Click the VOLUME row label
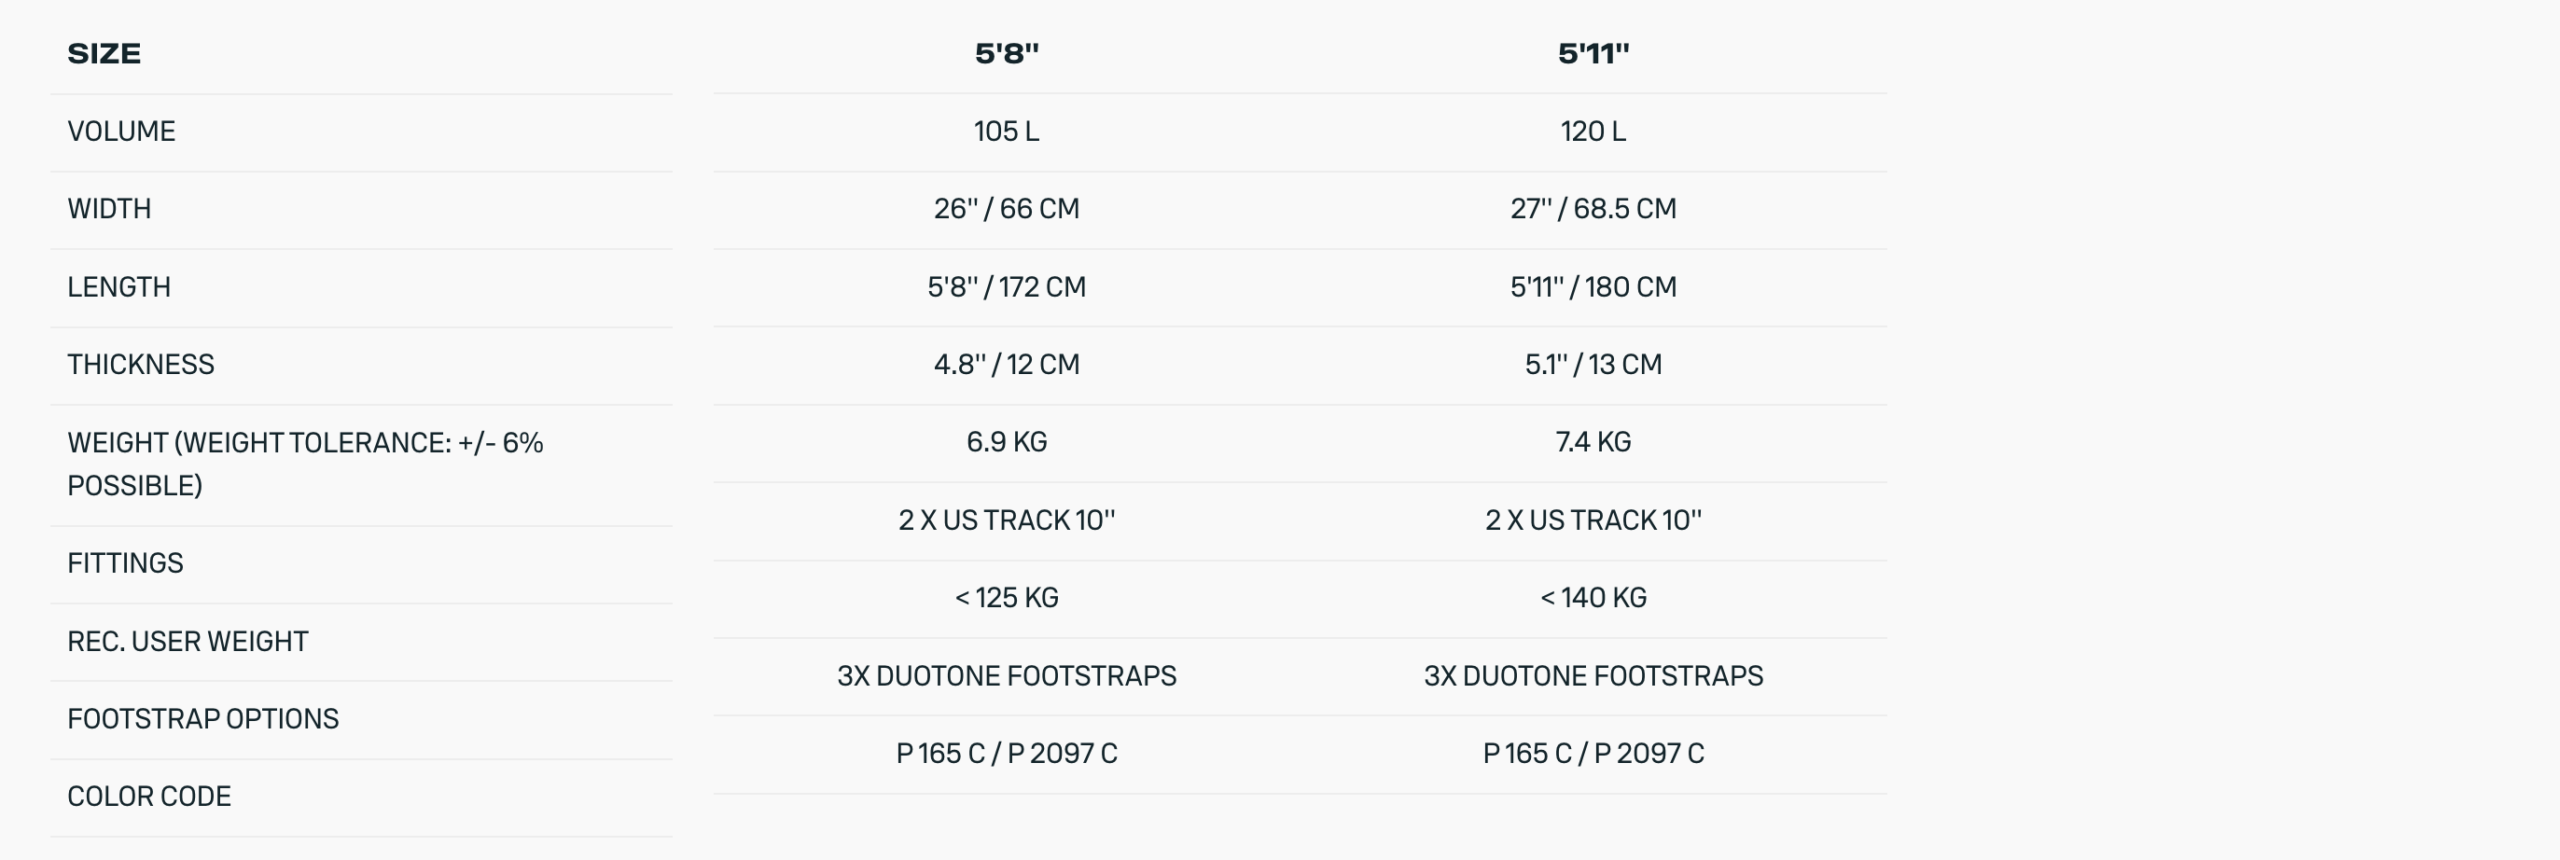This screenshot has height=860, width=2560. point(121,131)
